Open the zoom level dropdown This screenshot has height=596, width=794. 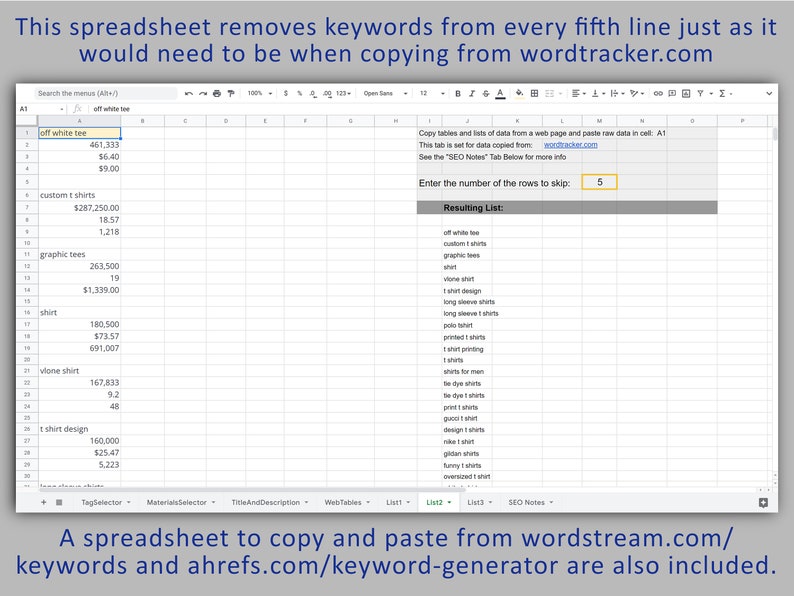click(x=259, y=93)
